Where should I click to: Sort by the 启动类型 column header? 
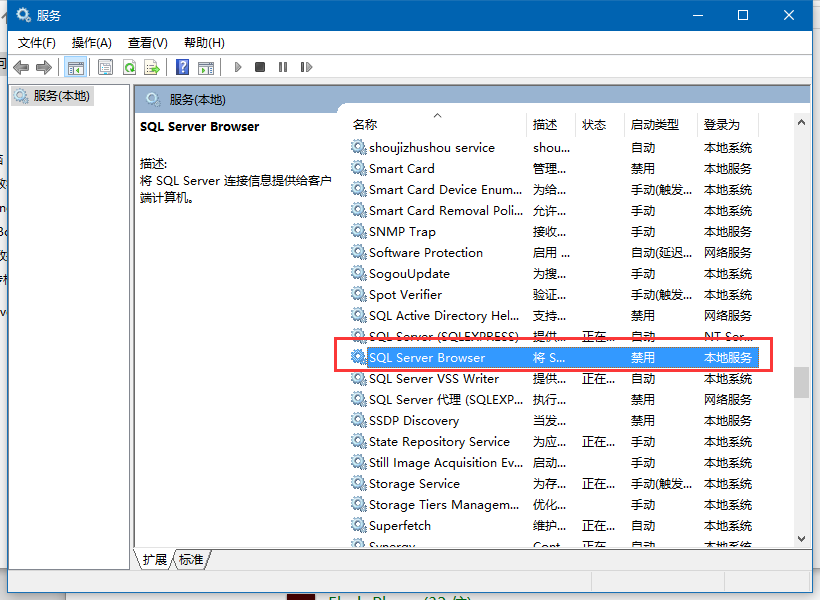(660, 124)
